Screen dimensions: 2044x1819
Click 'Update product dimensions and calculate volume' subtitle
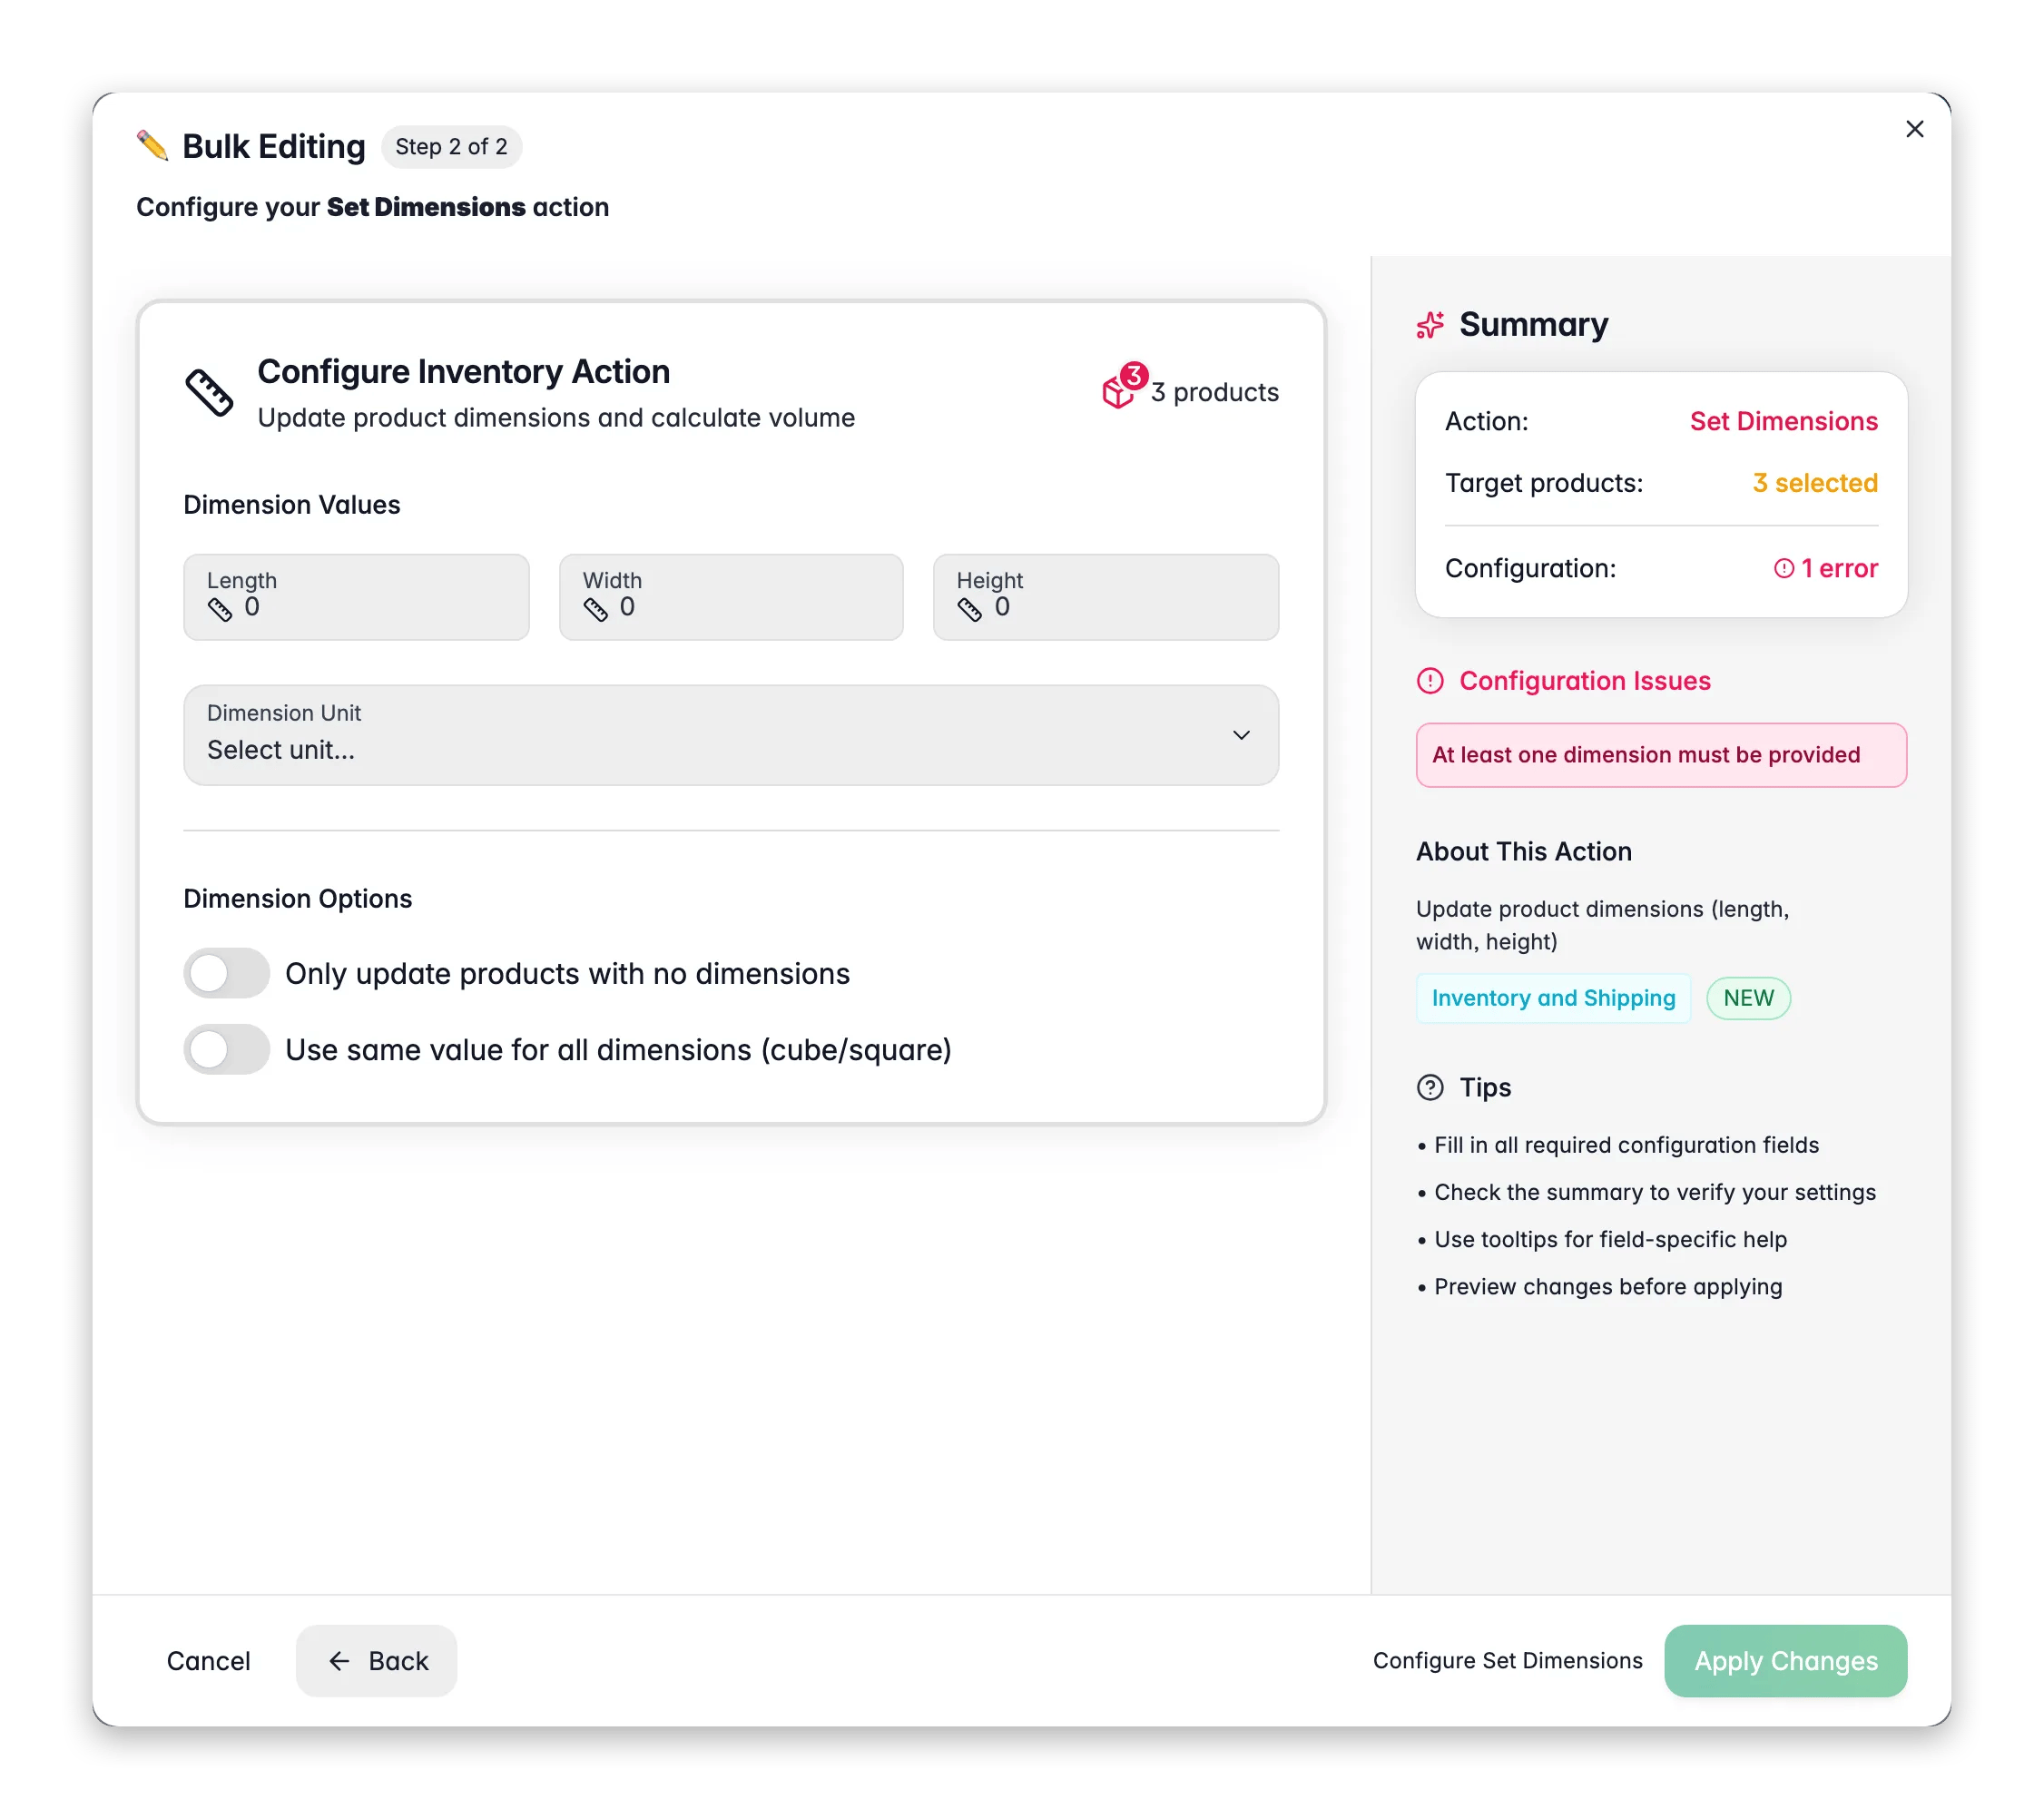click(x=556, y=418)
